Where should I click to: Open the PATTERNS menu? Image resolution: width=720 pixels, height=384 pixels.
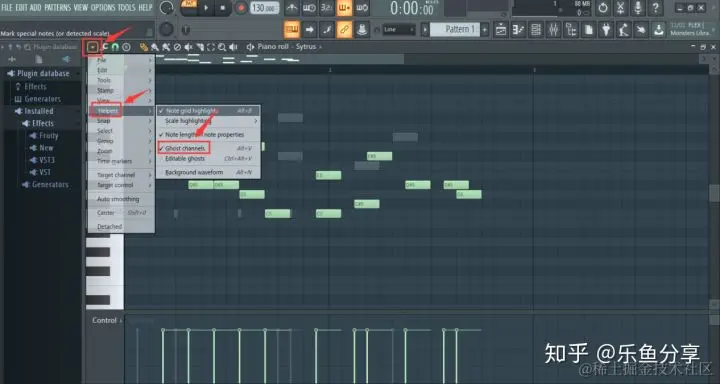[57, 7]
